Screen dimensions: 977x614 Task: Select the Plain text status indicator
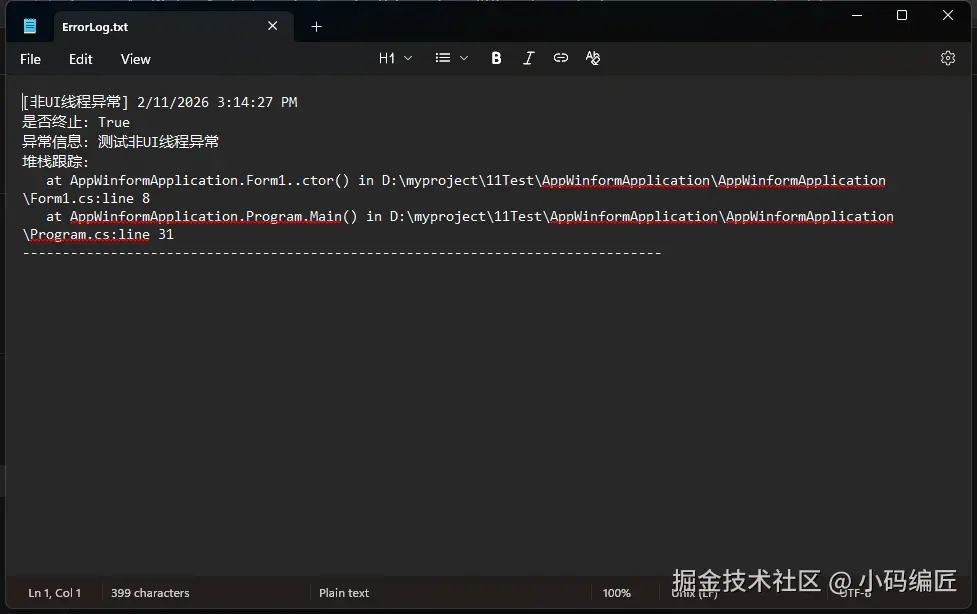(344, 592)
